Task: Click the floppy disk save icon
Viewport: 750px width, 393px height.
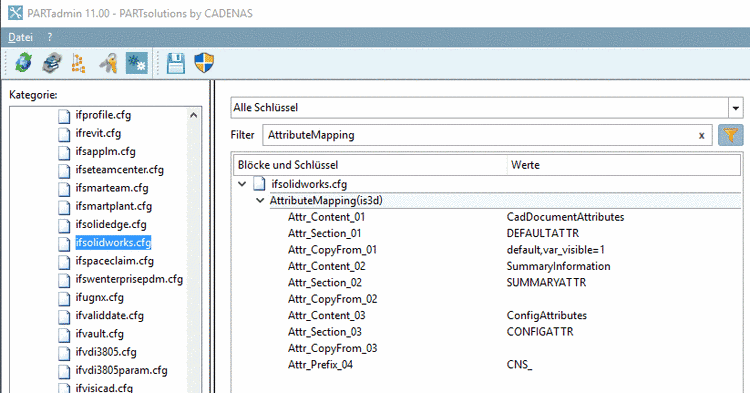Action: 176,63
